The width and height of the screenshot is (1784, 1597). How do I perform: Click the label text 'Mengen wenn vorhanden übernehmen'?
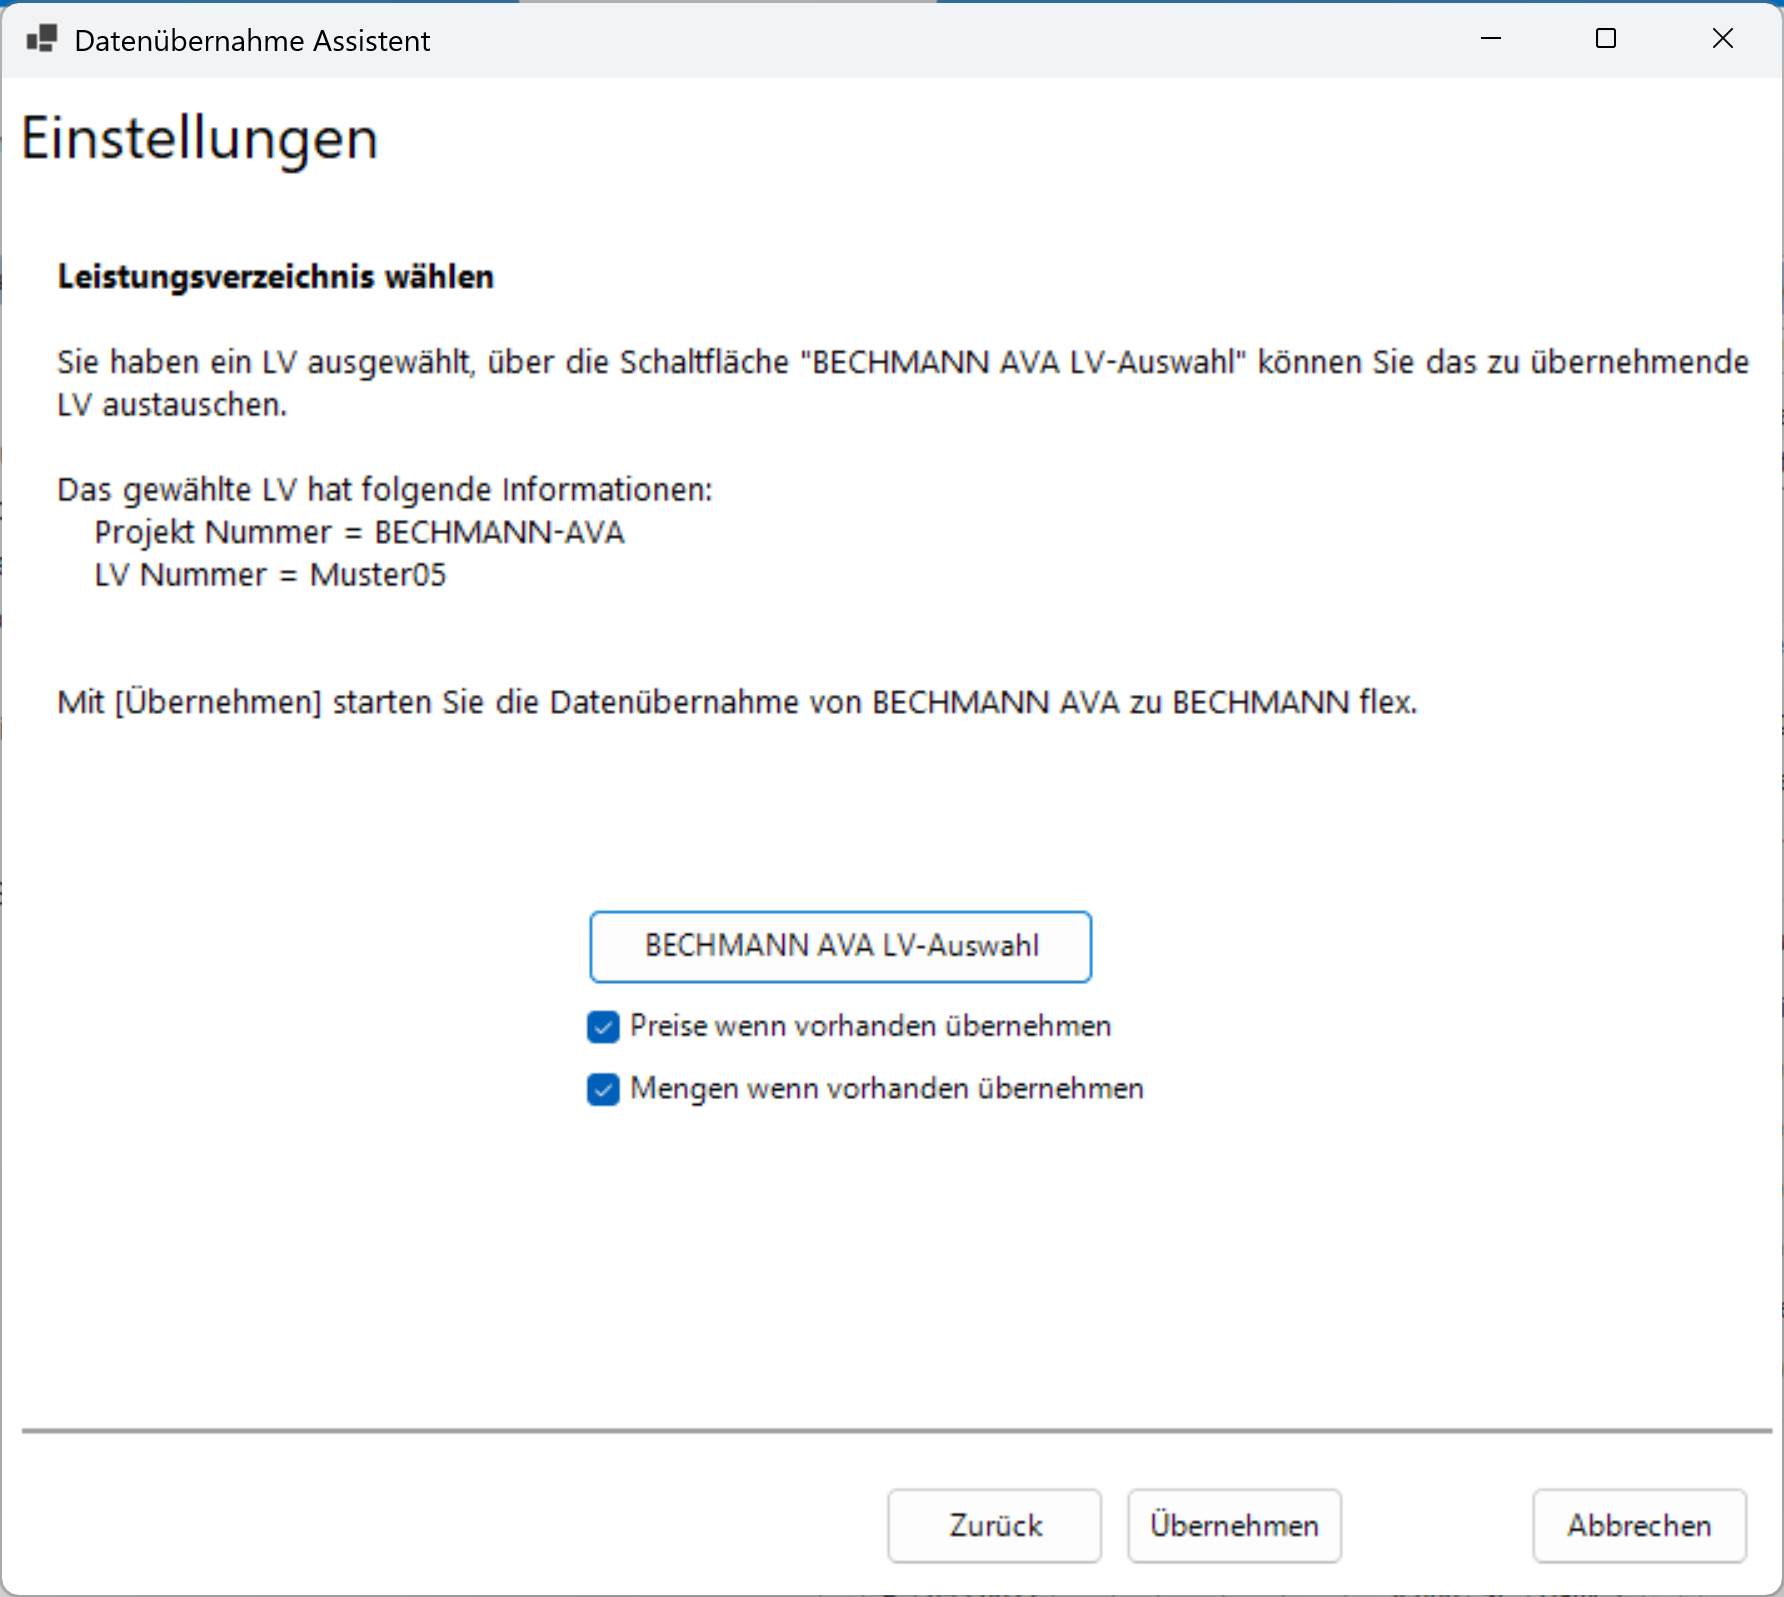pyautogui.click(x=886, y=1089)
